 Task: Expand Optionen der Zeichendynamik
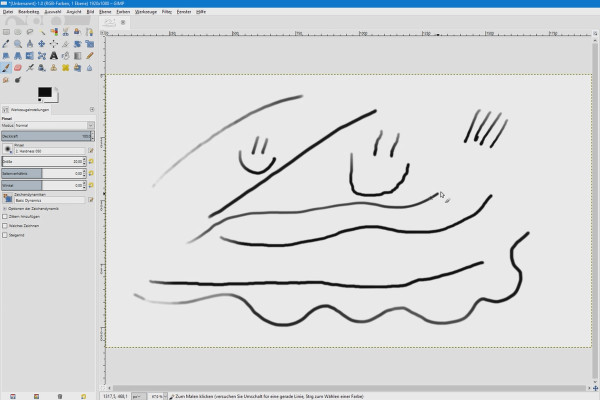point(5,209)
